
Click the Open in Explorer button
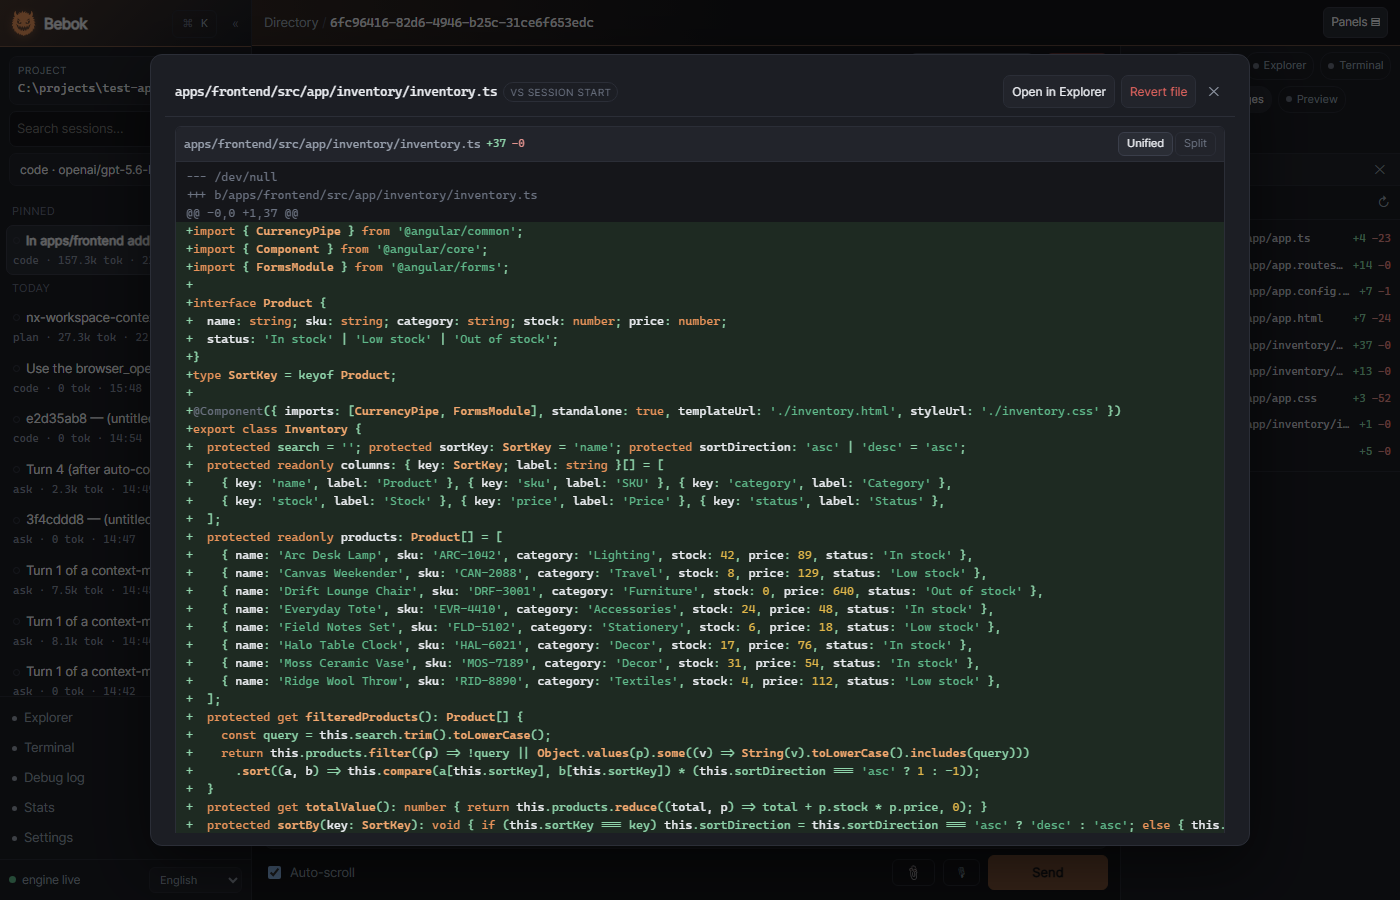click(x=1059, y=92)
